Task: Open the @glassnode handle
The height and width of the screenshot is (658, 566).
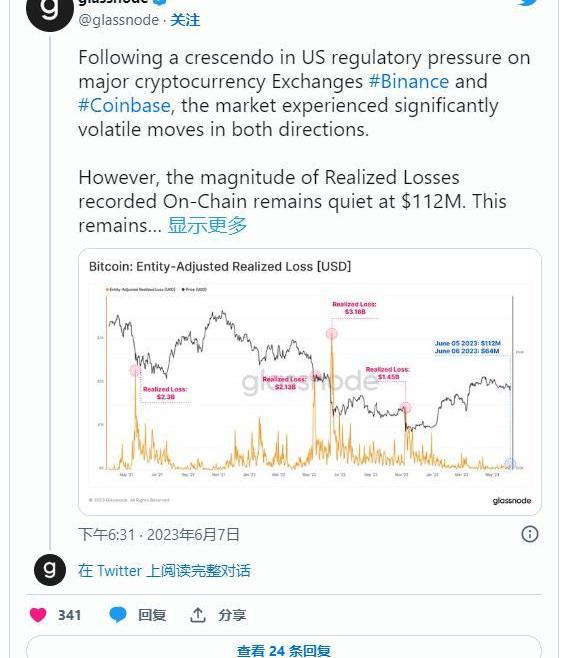Action: click(119, 20)
